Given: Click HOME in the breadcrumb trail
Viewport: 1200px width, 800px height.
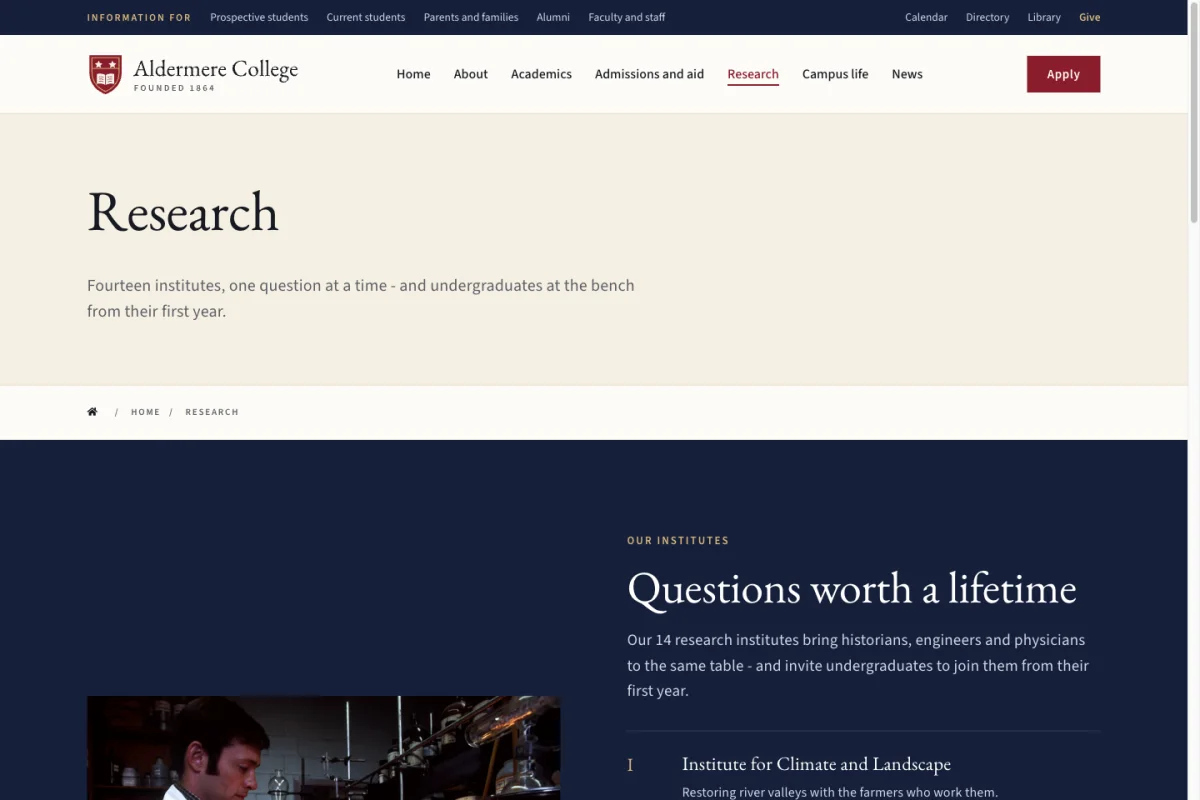Looking at the screenshot, I should pyautogui.click(x=145, y=412).
